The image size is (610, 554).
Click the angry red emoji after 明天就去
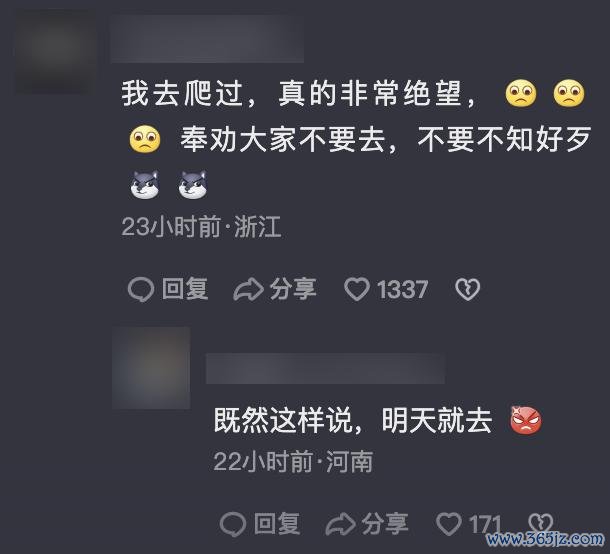click(526, 420)
